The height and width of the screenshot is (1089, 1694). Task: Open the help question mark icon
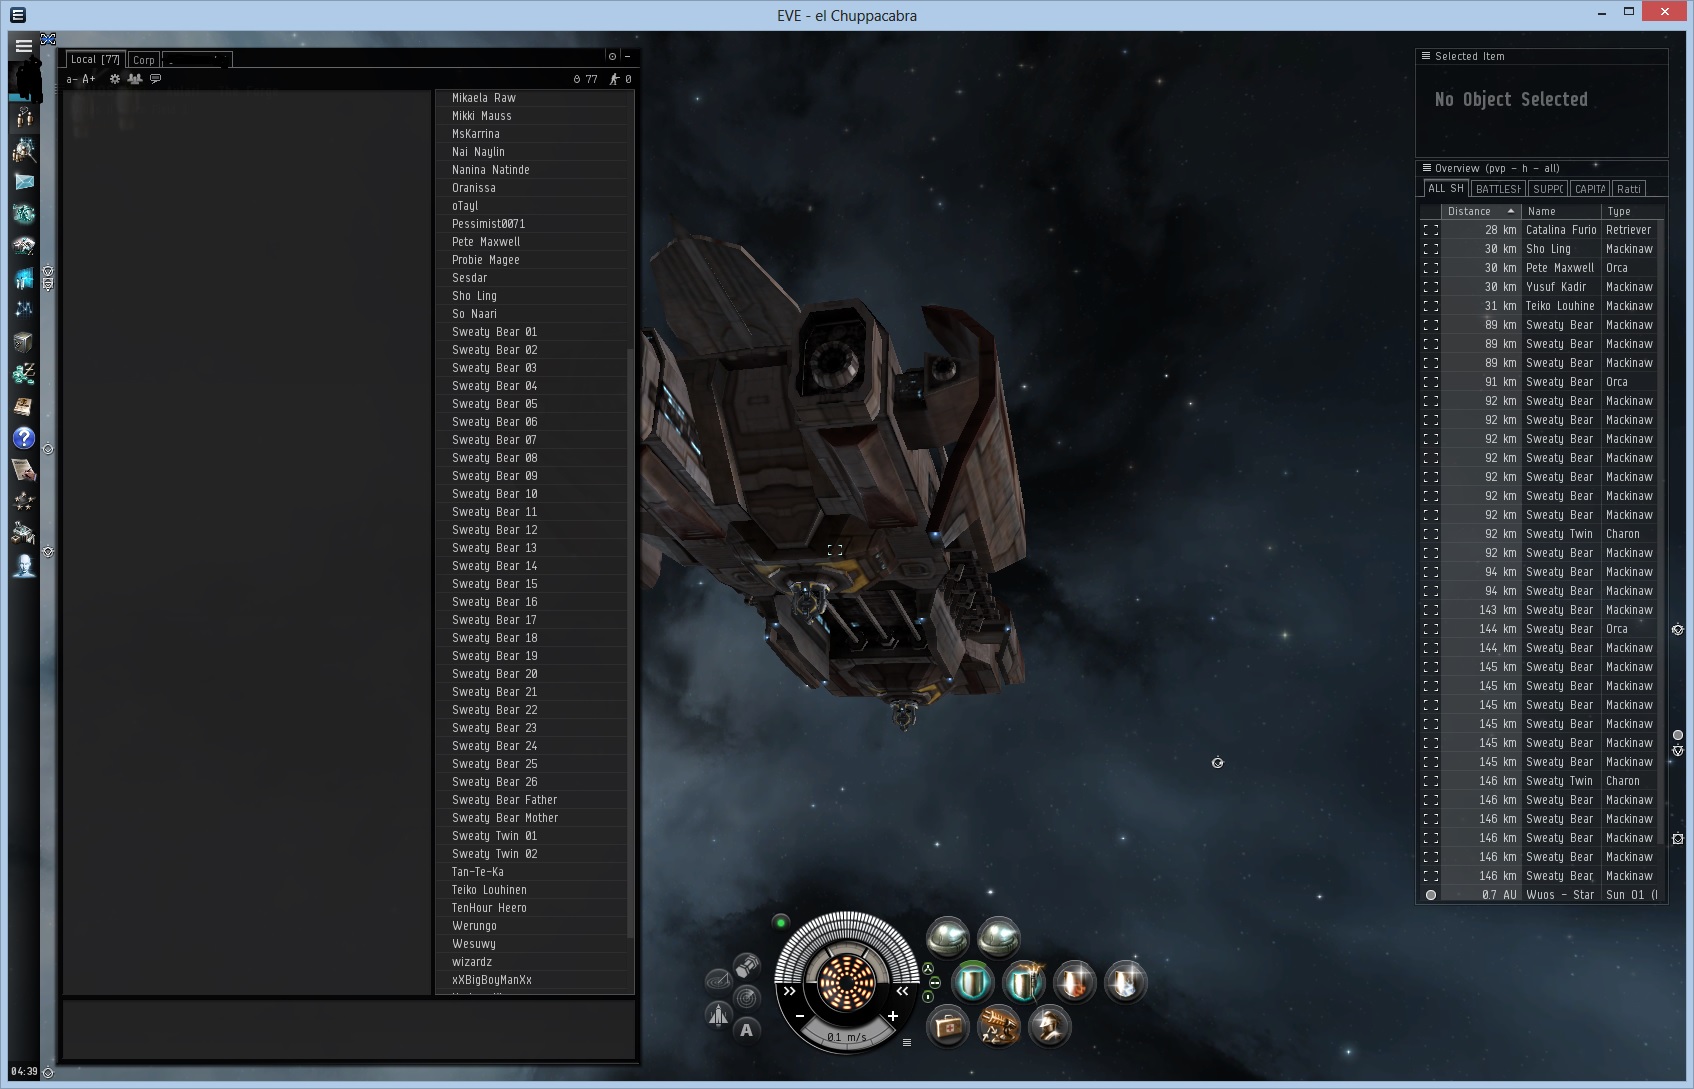click(x=24, y=438)
